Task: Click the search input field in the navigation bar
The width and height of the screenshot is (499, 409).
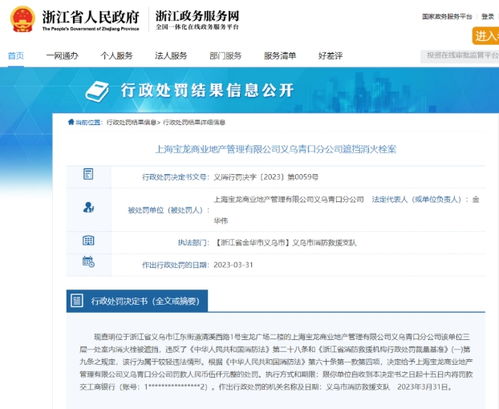Action: click(460, 56)
